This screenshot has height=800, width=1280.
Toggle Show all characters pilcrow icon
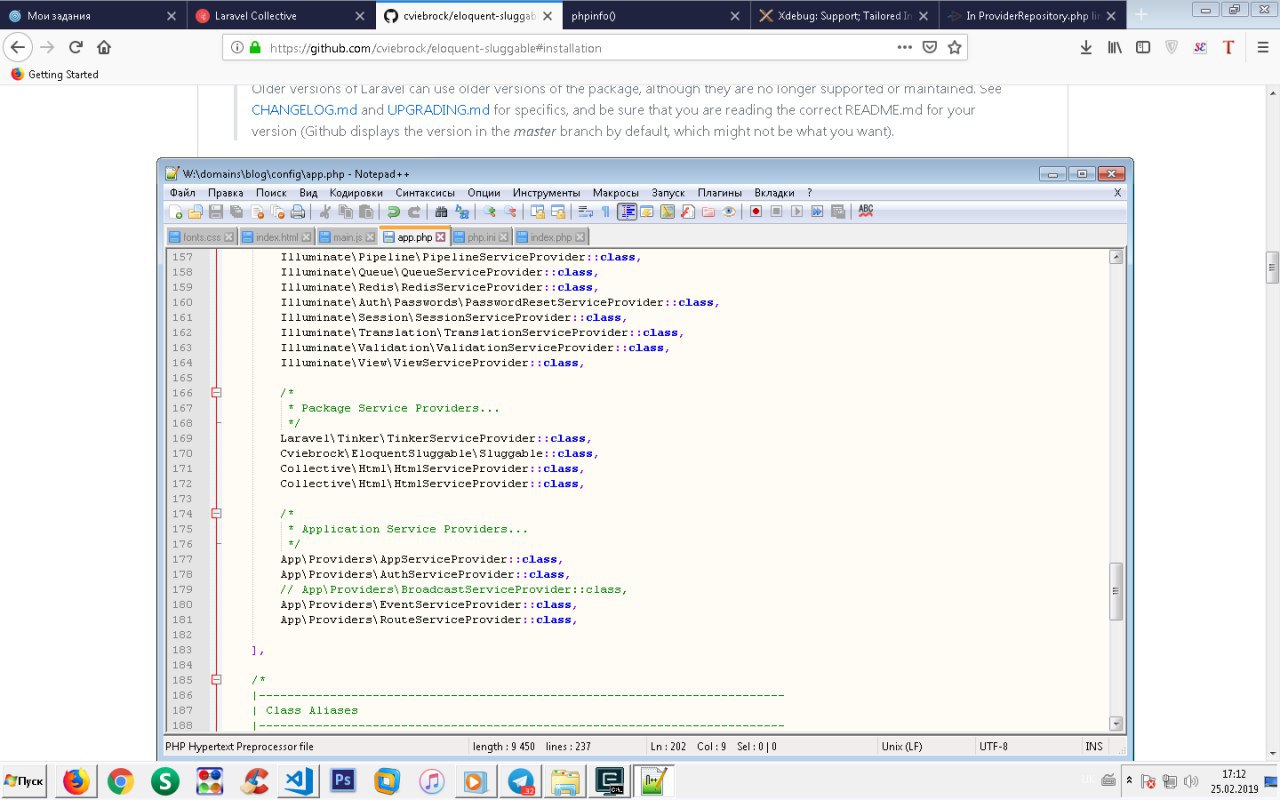click(x=605, y=211)
